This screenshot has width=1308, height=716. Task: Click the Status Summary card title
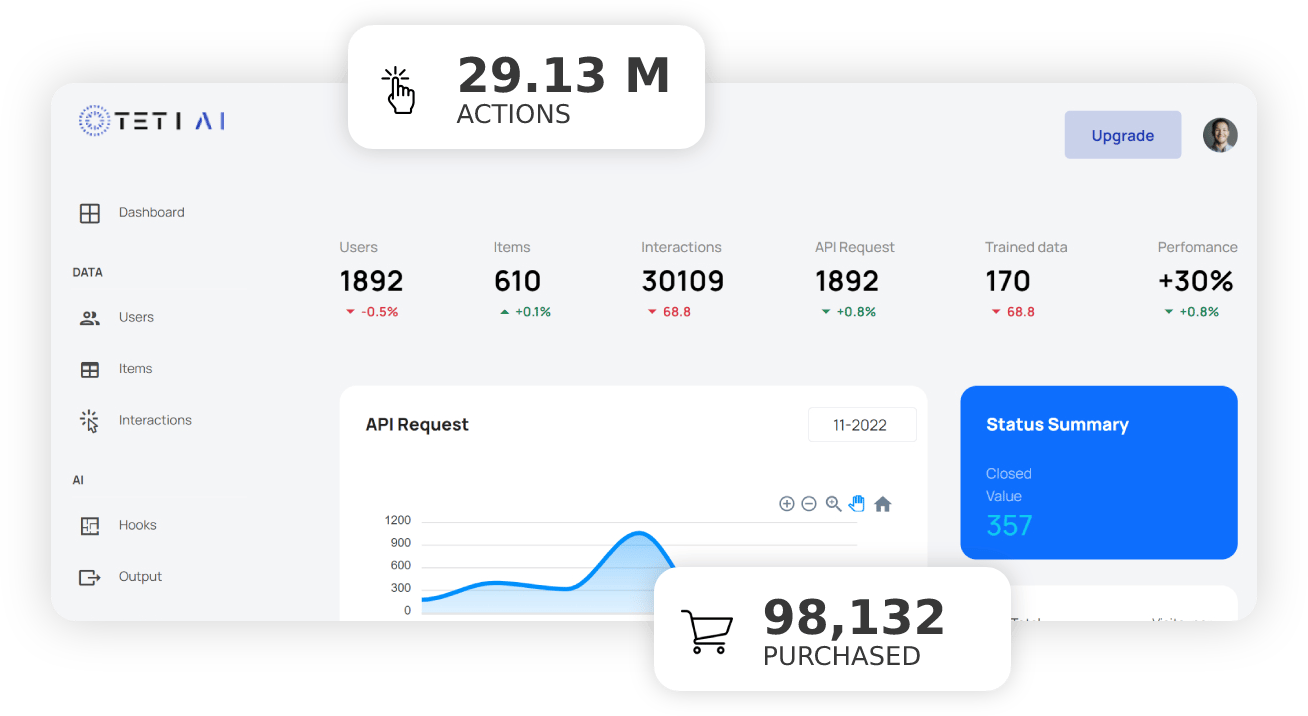click(x=1057, y=425)
